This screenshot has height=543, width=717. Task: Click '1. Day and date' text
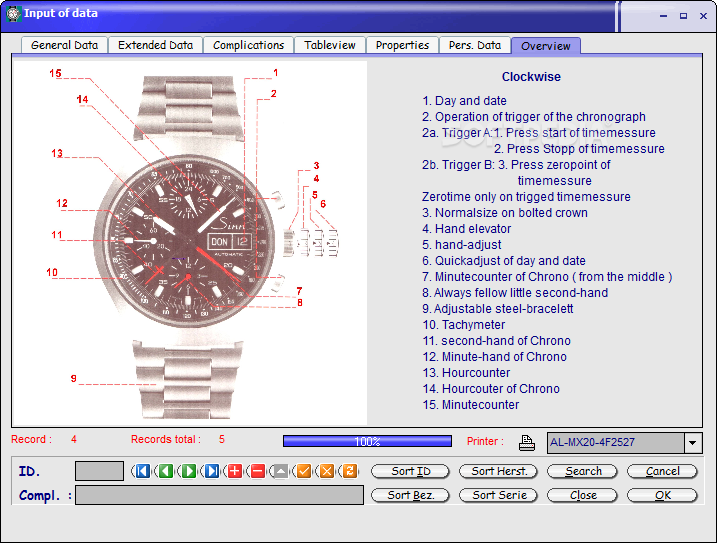point(464,101)
